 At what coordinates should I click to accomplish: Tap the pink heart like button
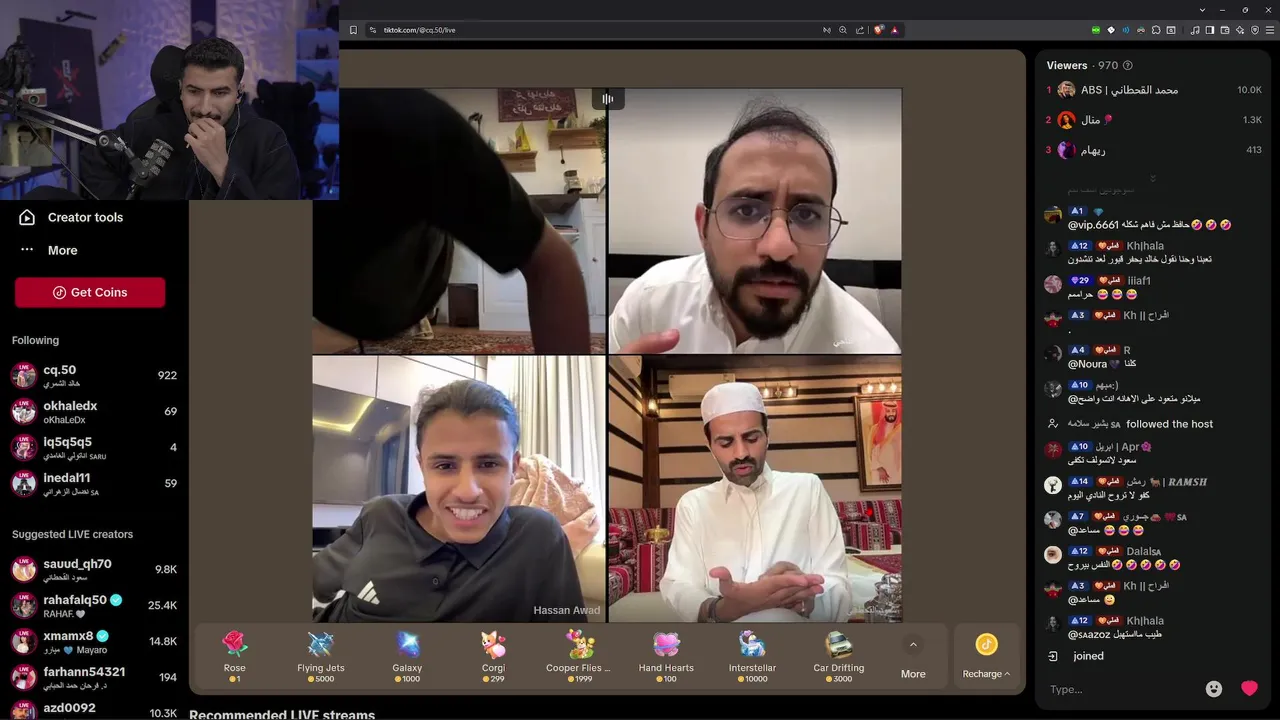(x=1249, y=689)
